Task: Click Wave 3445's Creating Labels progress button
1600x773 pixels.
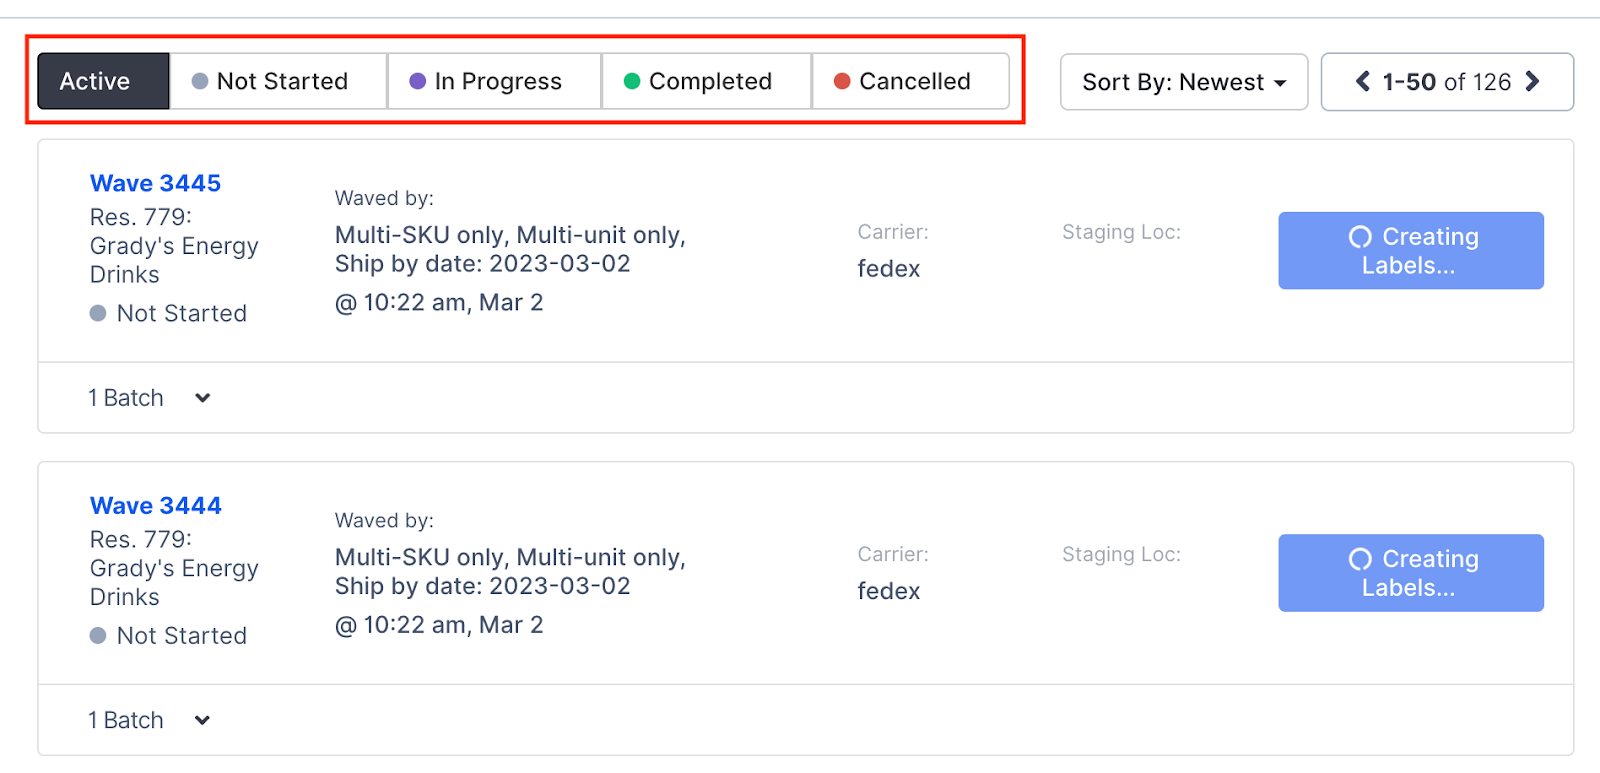Action: coord(1410,251)
